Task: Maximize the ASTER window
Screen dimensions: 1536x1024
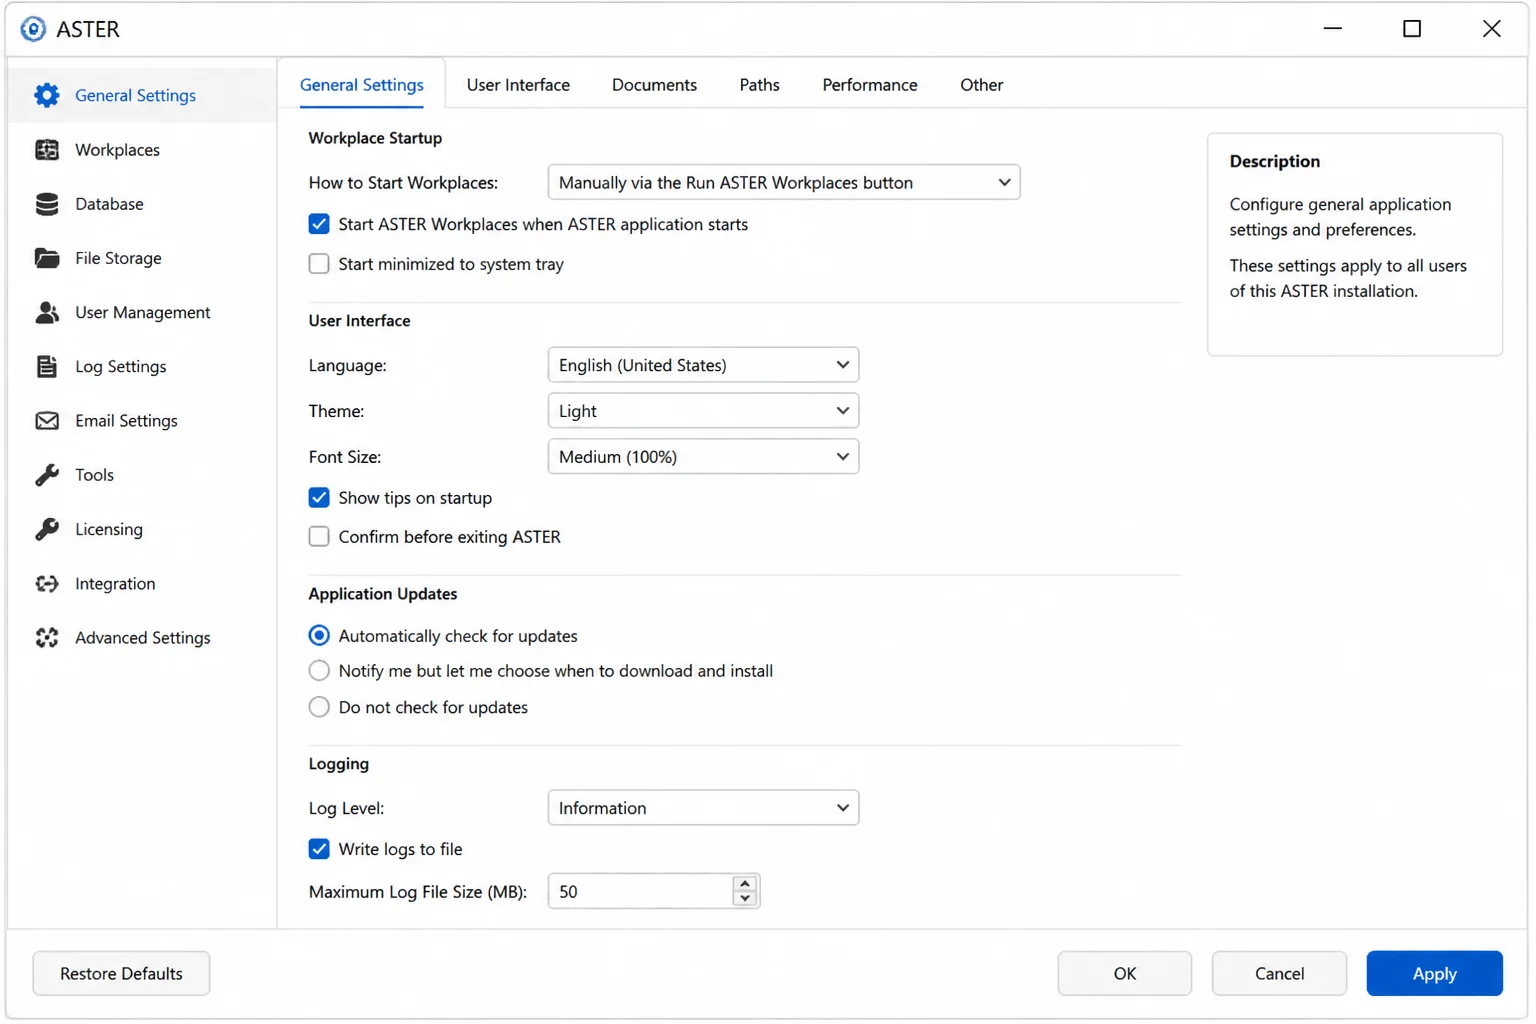Action: pyautogui.click(x=1412, y=29)
